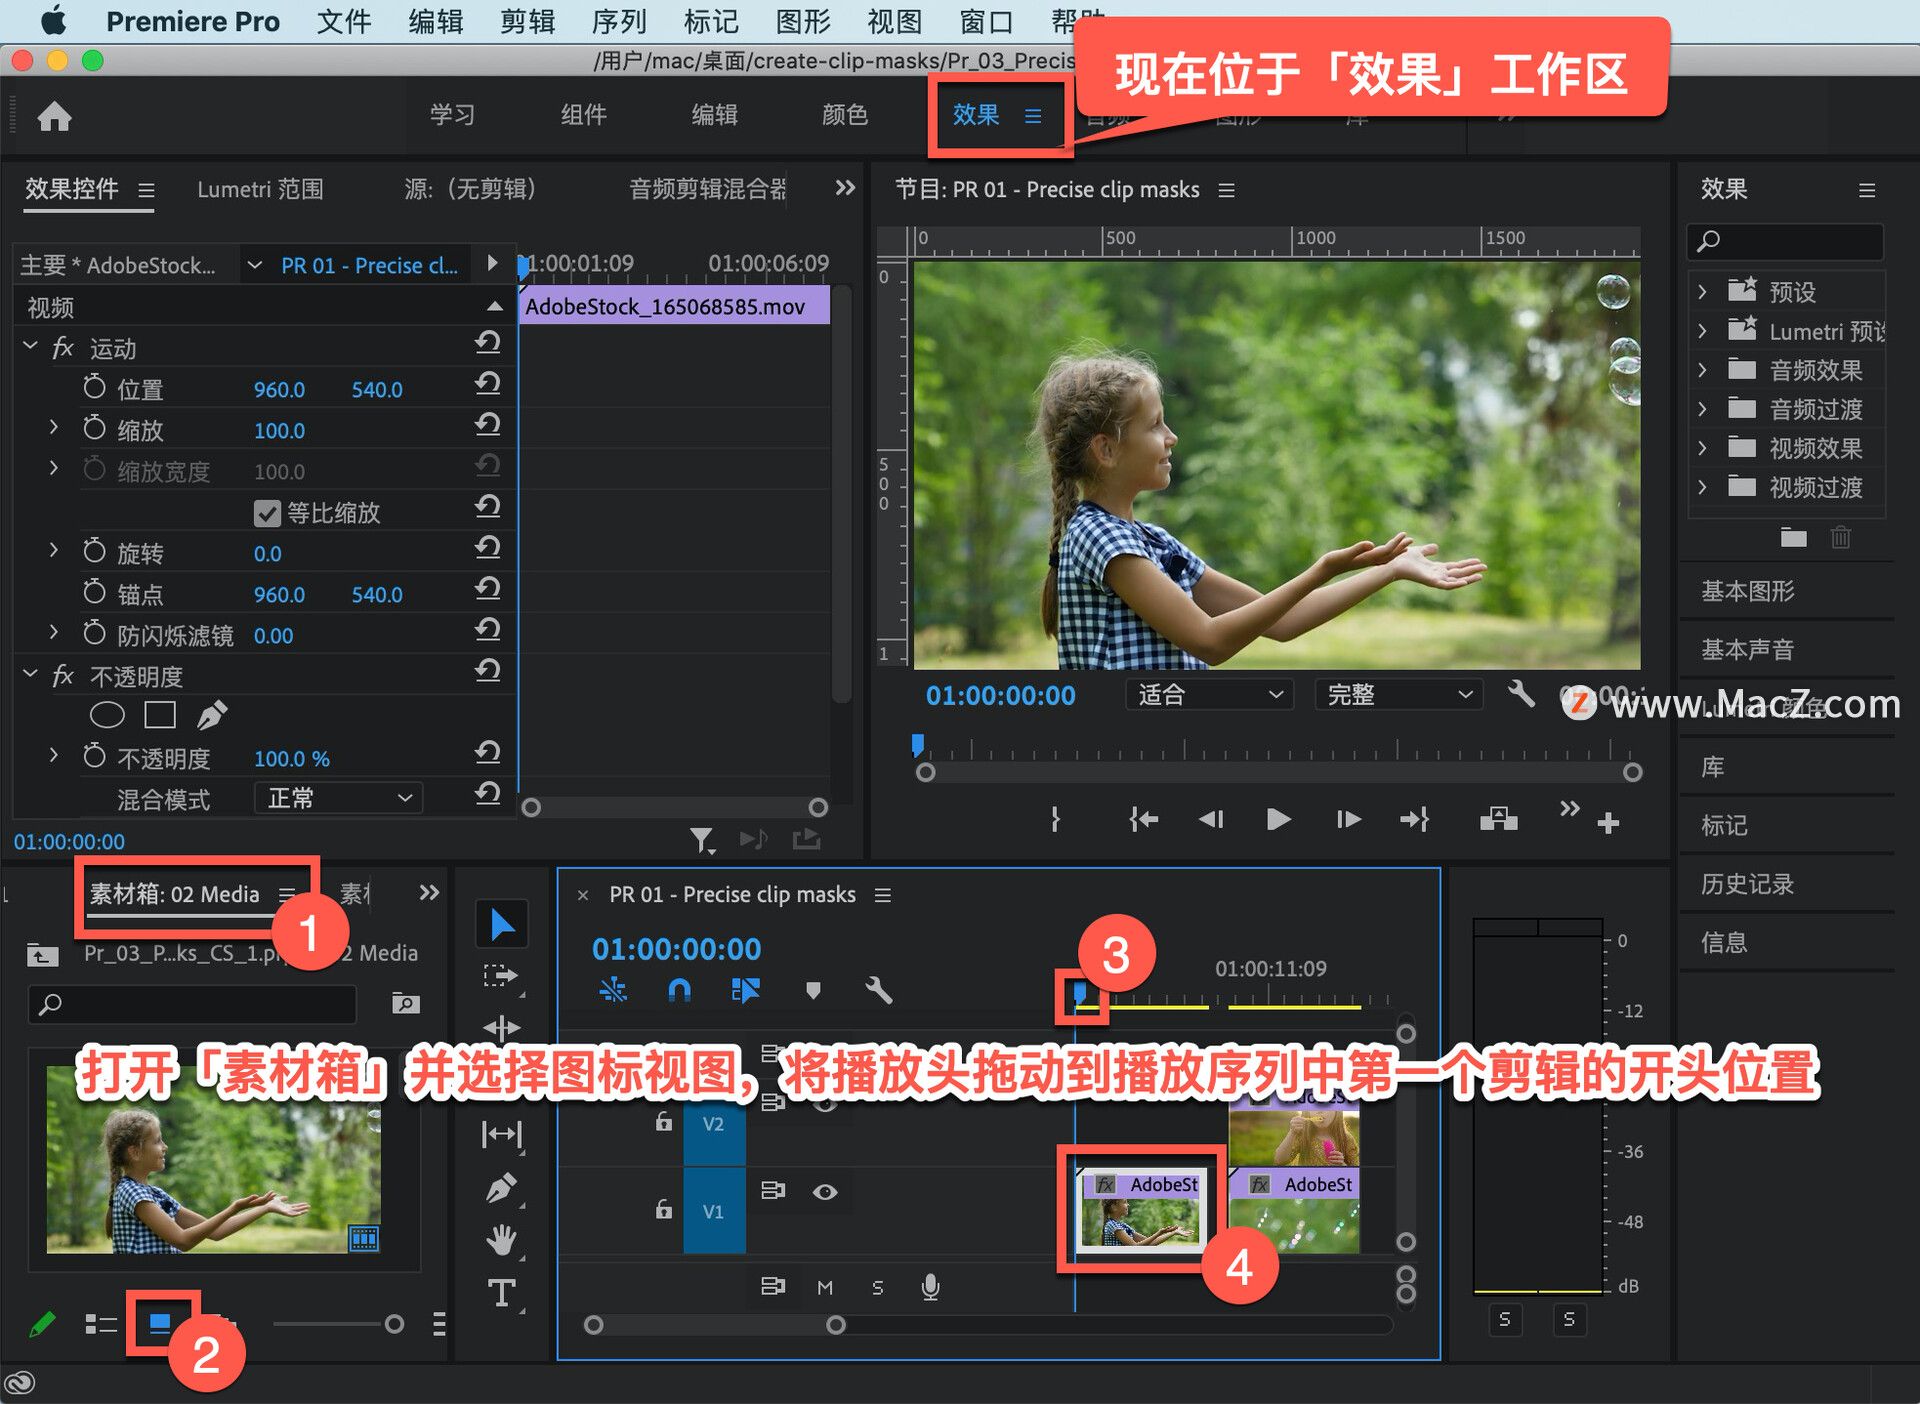The height and width of the screenshot is (1404, 1920).
Task: Switch bin to list view
Action: coord(101,1324)
